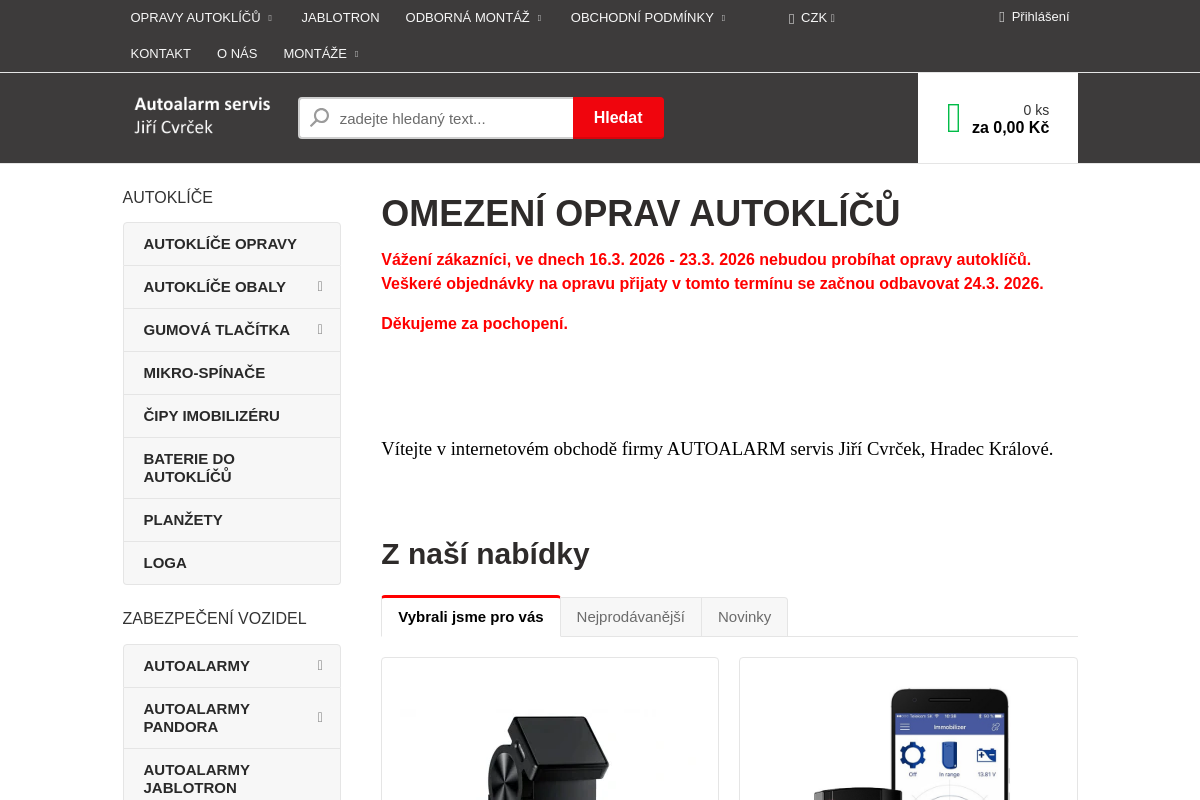
Task: Expand the MONTÁŽE submenu
Action: (358, 54)
